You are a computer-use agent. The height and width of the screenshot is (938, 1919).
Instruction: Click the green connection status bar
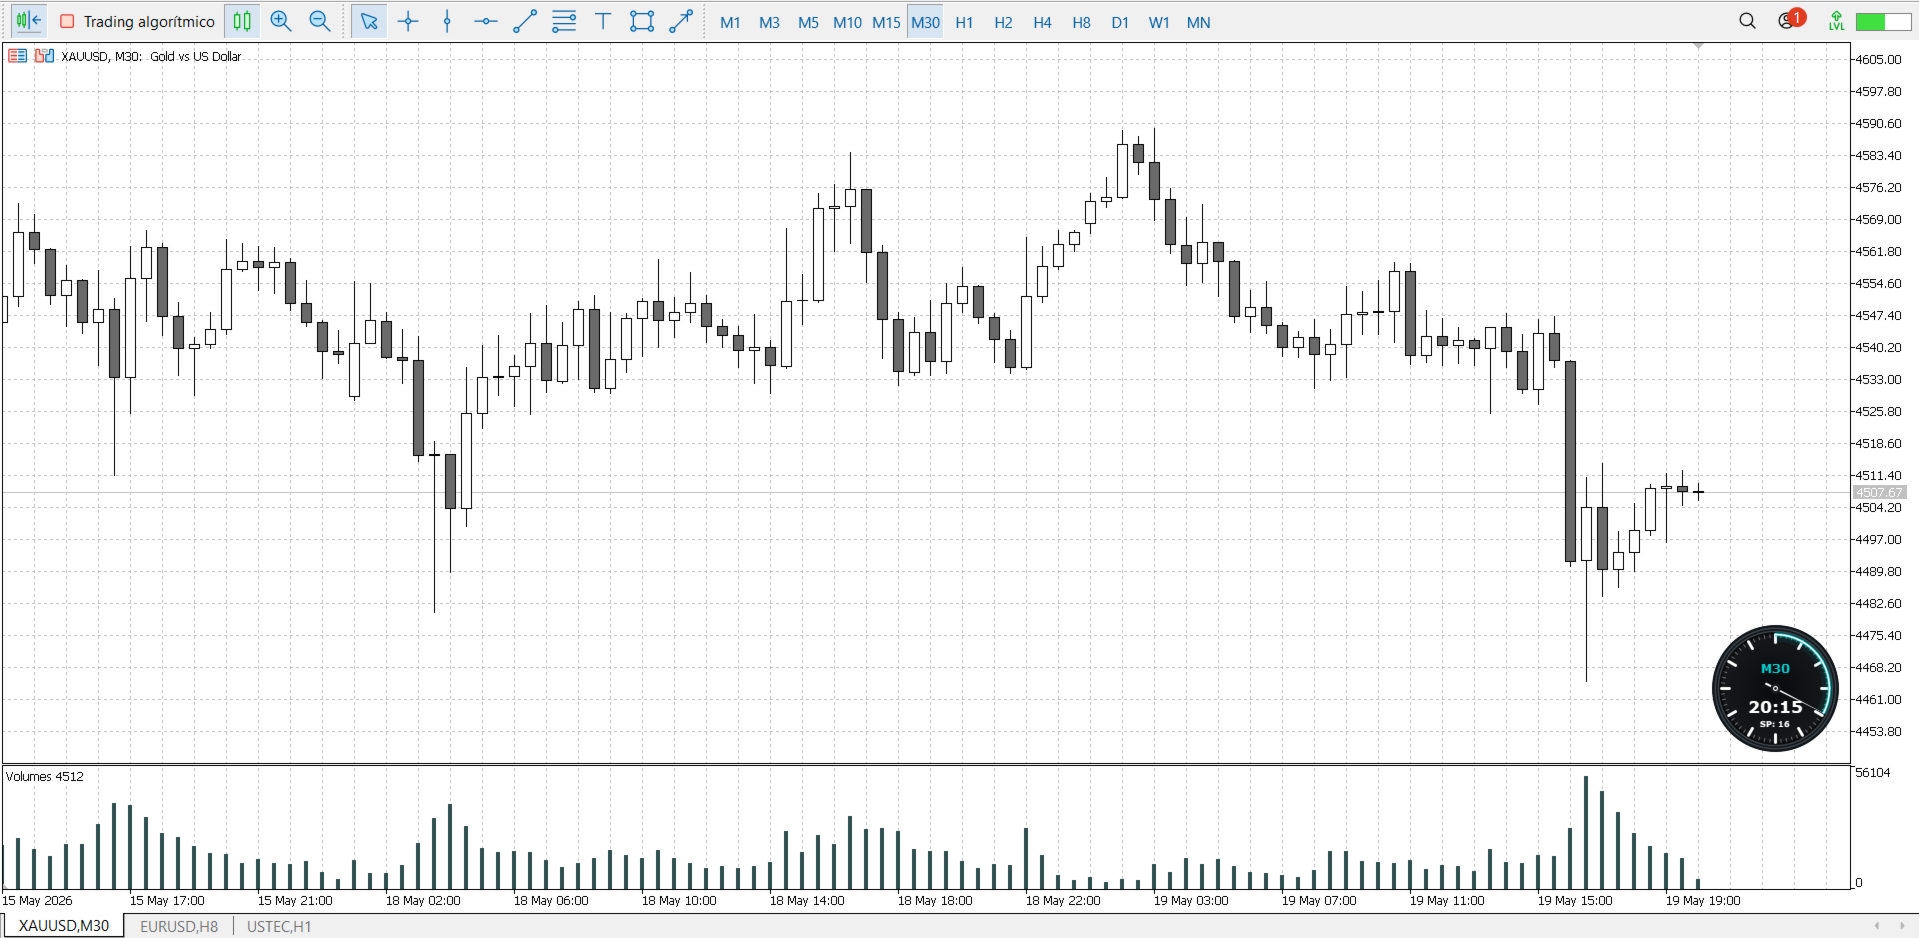1883,22
